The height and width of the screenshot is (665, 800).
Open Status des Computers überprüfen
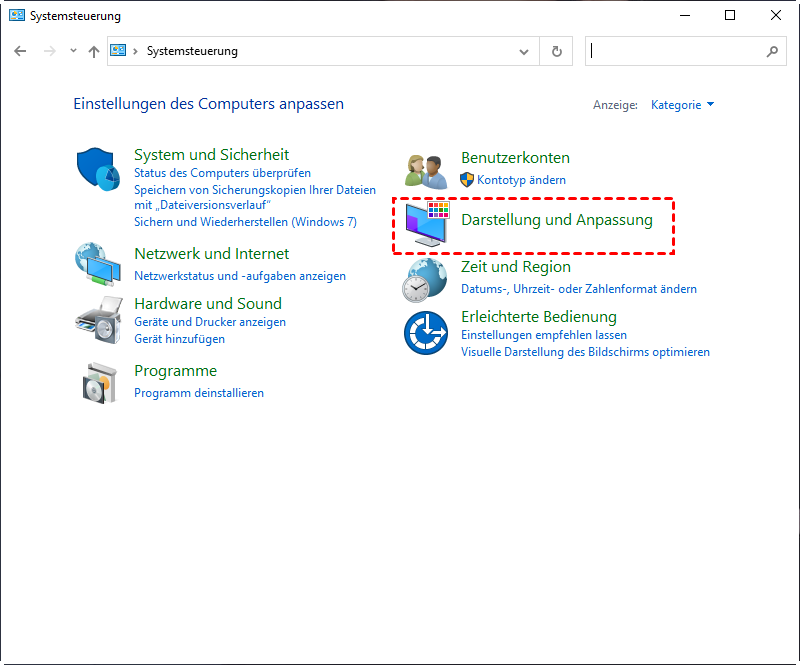pos(222,173)
